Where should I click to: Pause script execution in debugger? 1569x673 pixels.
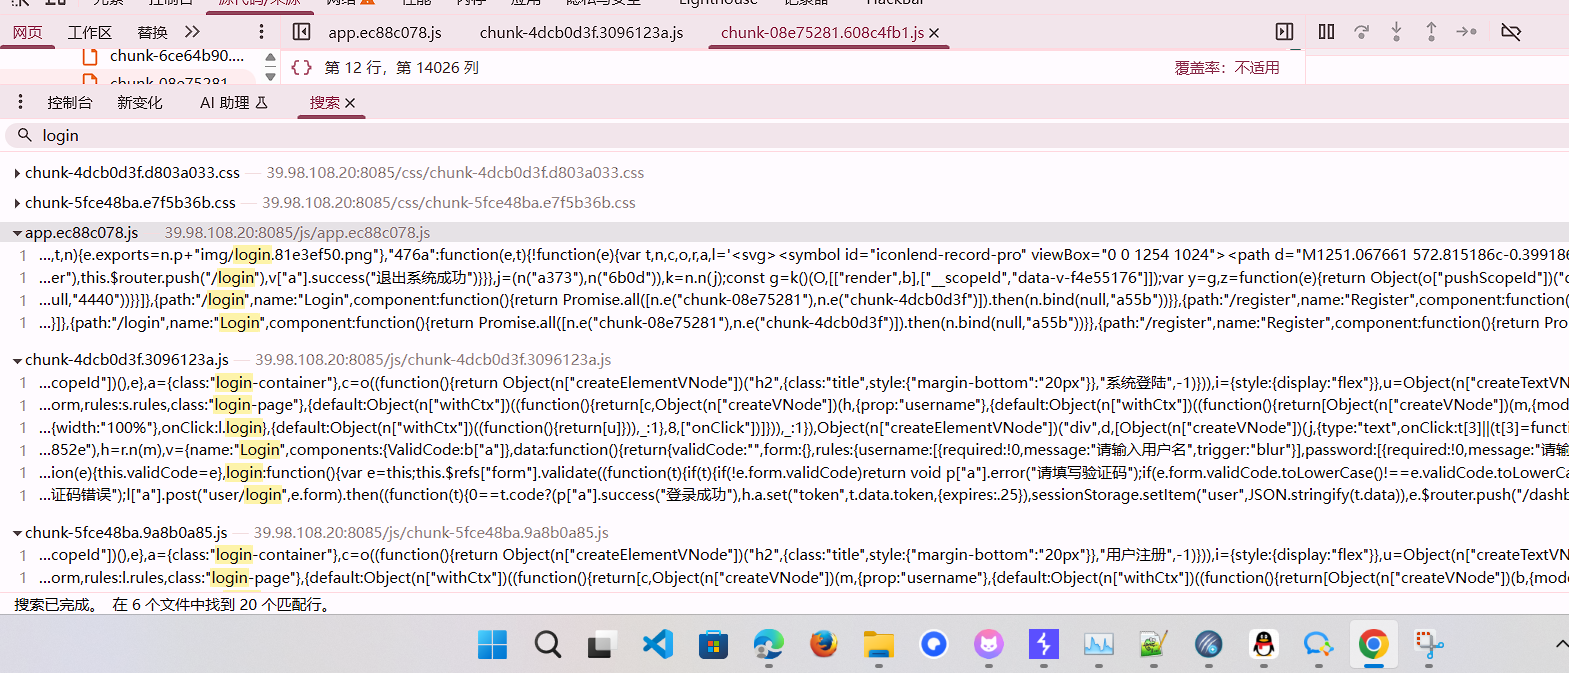1326,32
